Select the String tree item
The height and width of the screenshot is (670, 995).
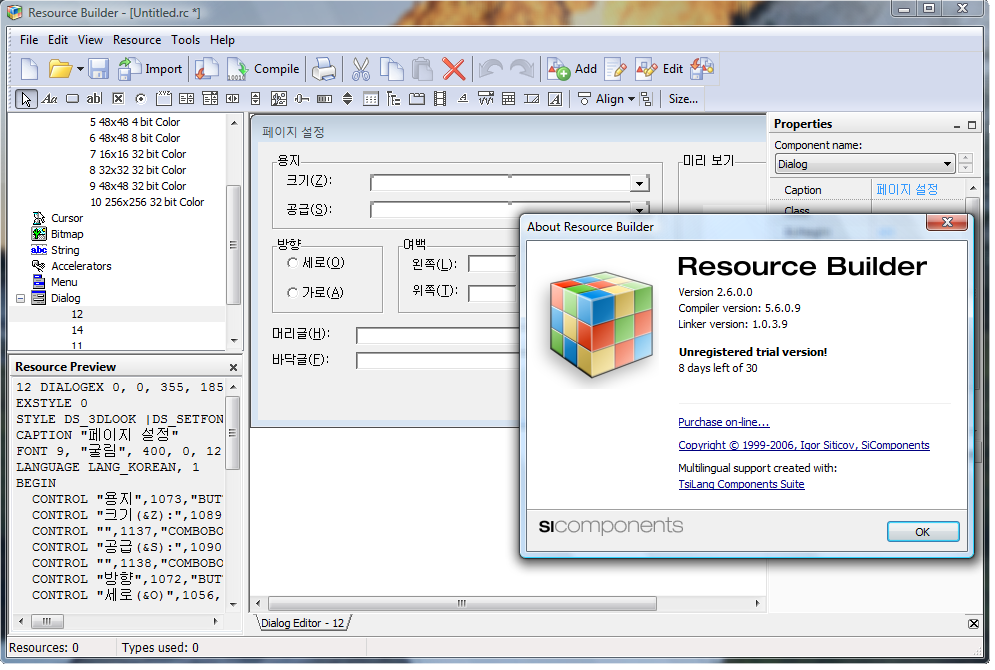(x=65, y=250)
